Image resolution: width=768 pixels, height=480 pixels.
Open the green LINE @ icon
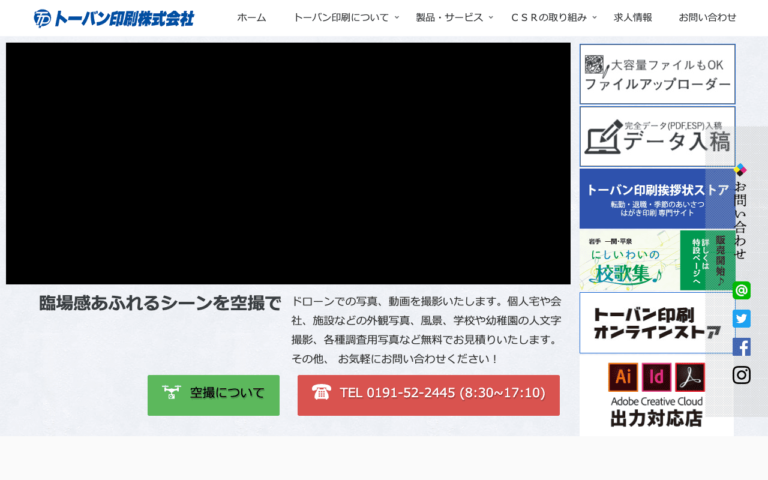tap(742, 290)
